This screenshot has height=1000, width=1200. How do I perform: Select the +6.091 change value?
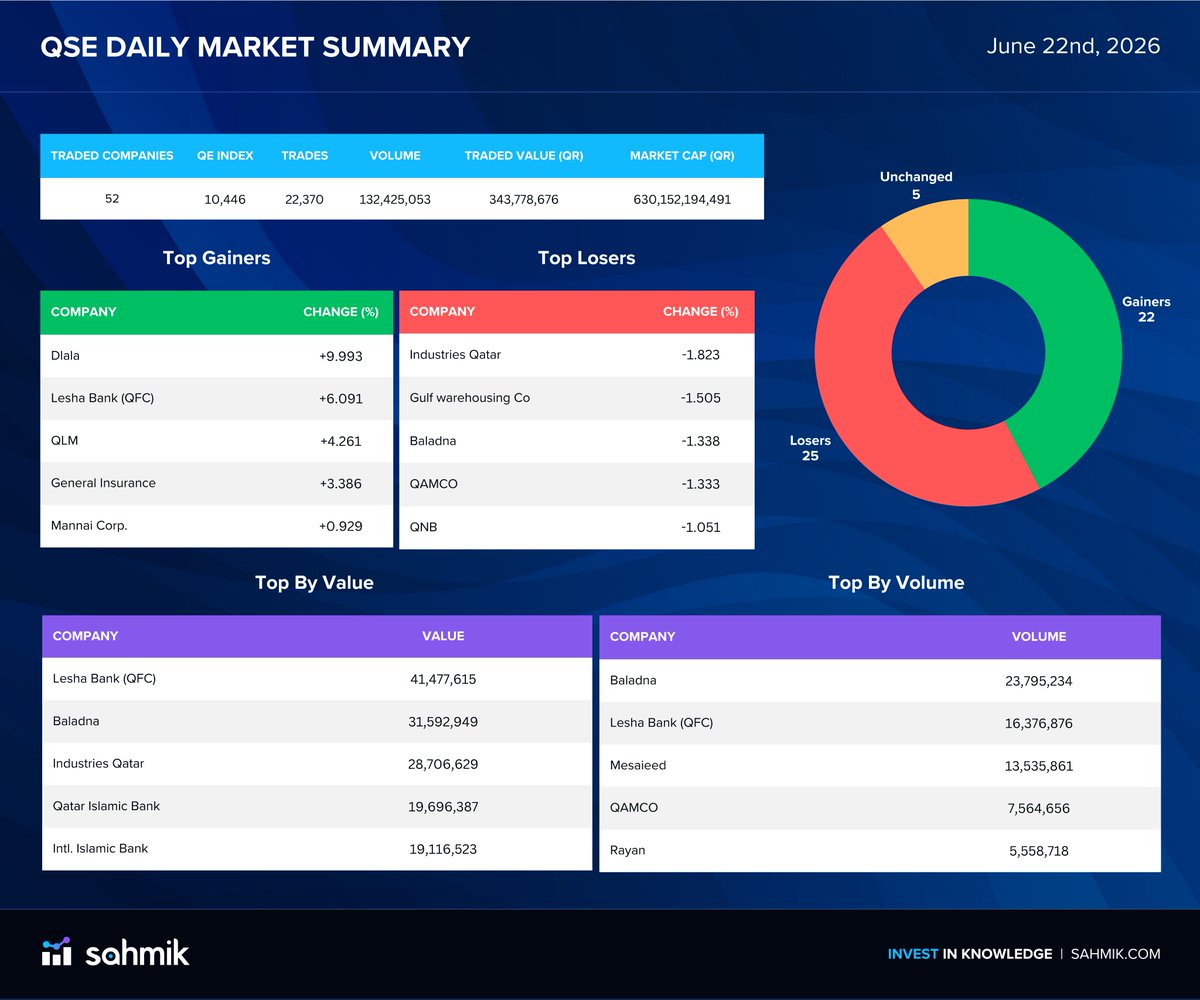341,398
